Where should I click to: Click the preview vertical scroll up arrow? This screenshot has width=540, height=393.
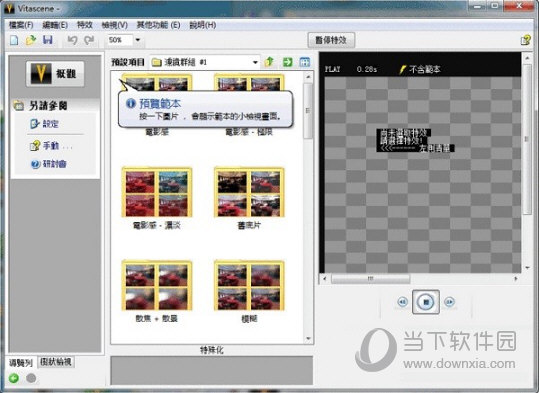click(x=527, y=58)
